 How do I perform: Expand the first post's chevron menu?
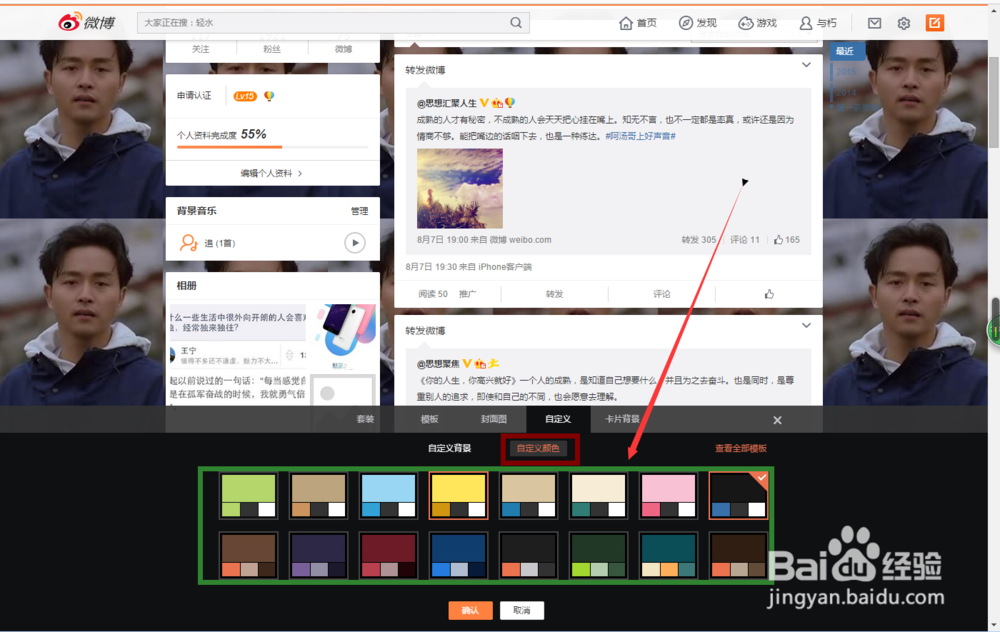pos(806,65)
